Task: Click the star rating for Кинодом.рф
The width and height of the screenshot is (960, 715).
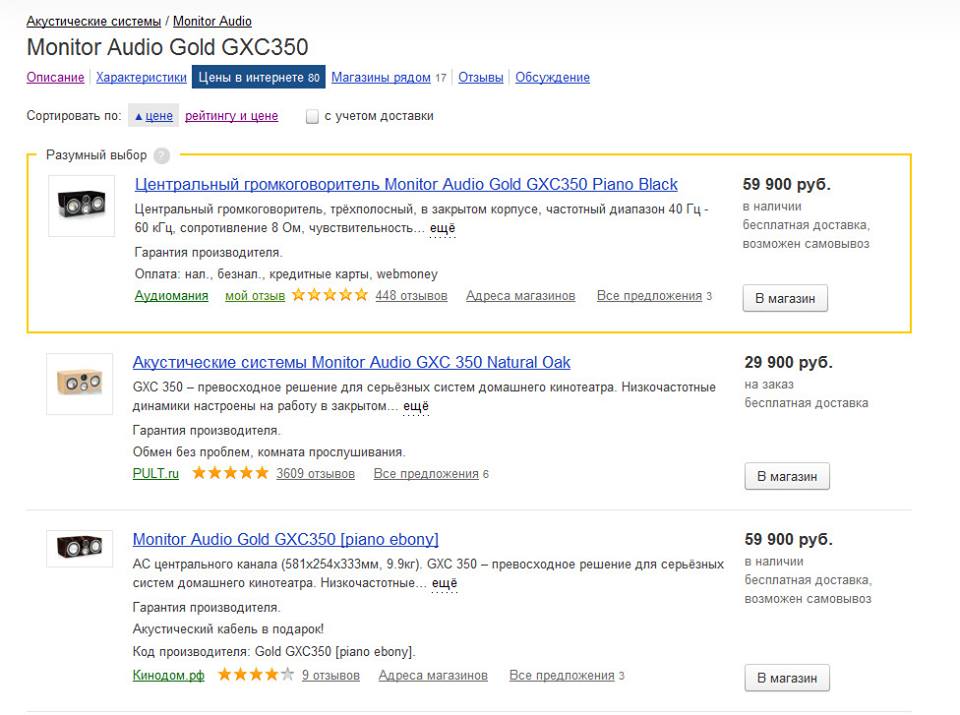Action: [x=256, y=676]
